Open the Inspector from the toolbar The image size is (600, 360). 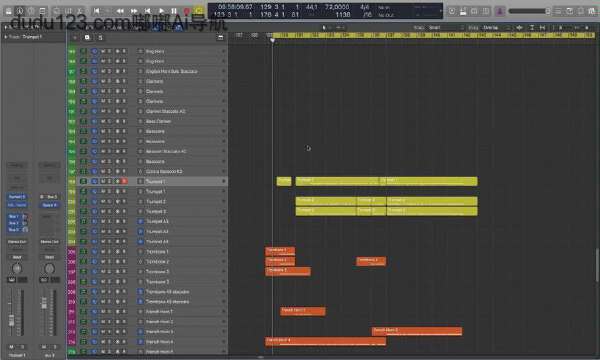coord(20,11)
